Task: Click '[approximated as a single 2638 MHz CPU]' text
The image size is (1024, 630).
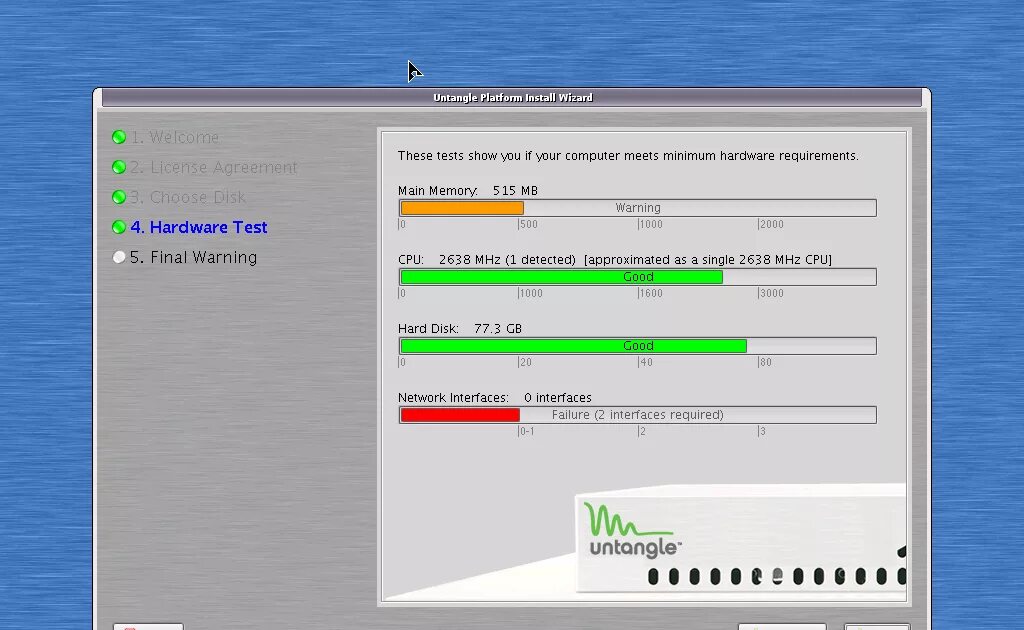Action: [x=708, y=260]
